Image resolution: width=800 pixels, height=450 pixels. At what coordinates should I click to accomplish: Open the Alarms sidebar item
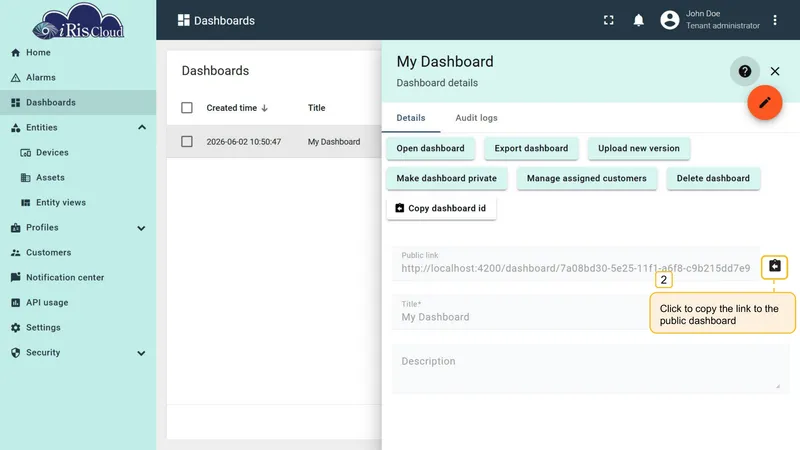tap(78, 78)
